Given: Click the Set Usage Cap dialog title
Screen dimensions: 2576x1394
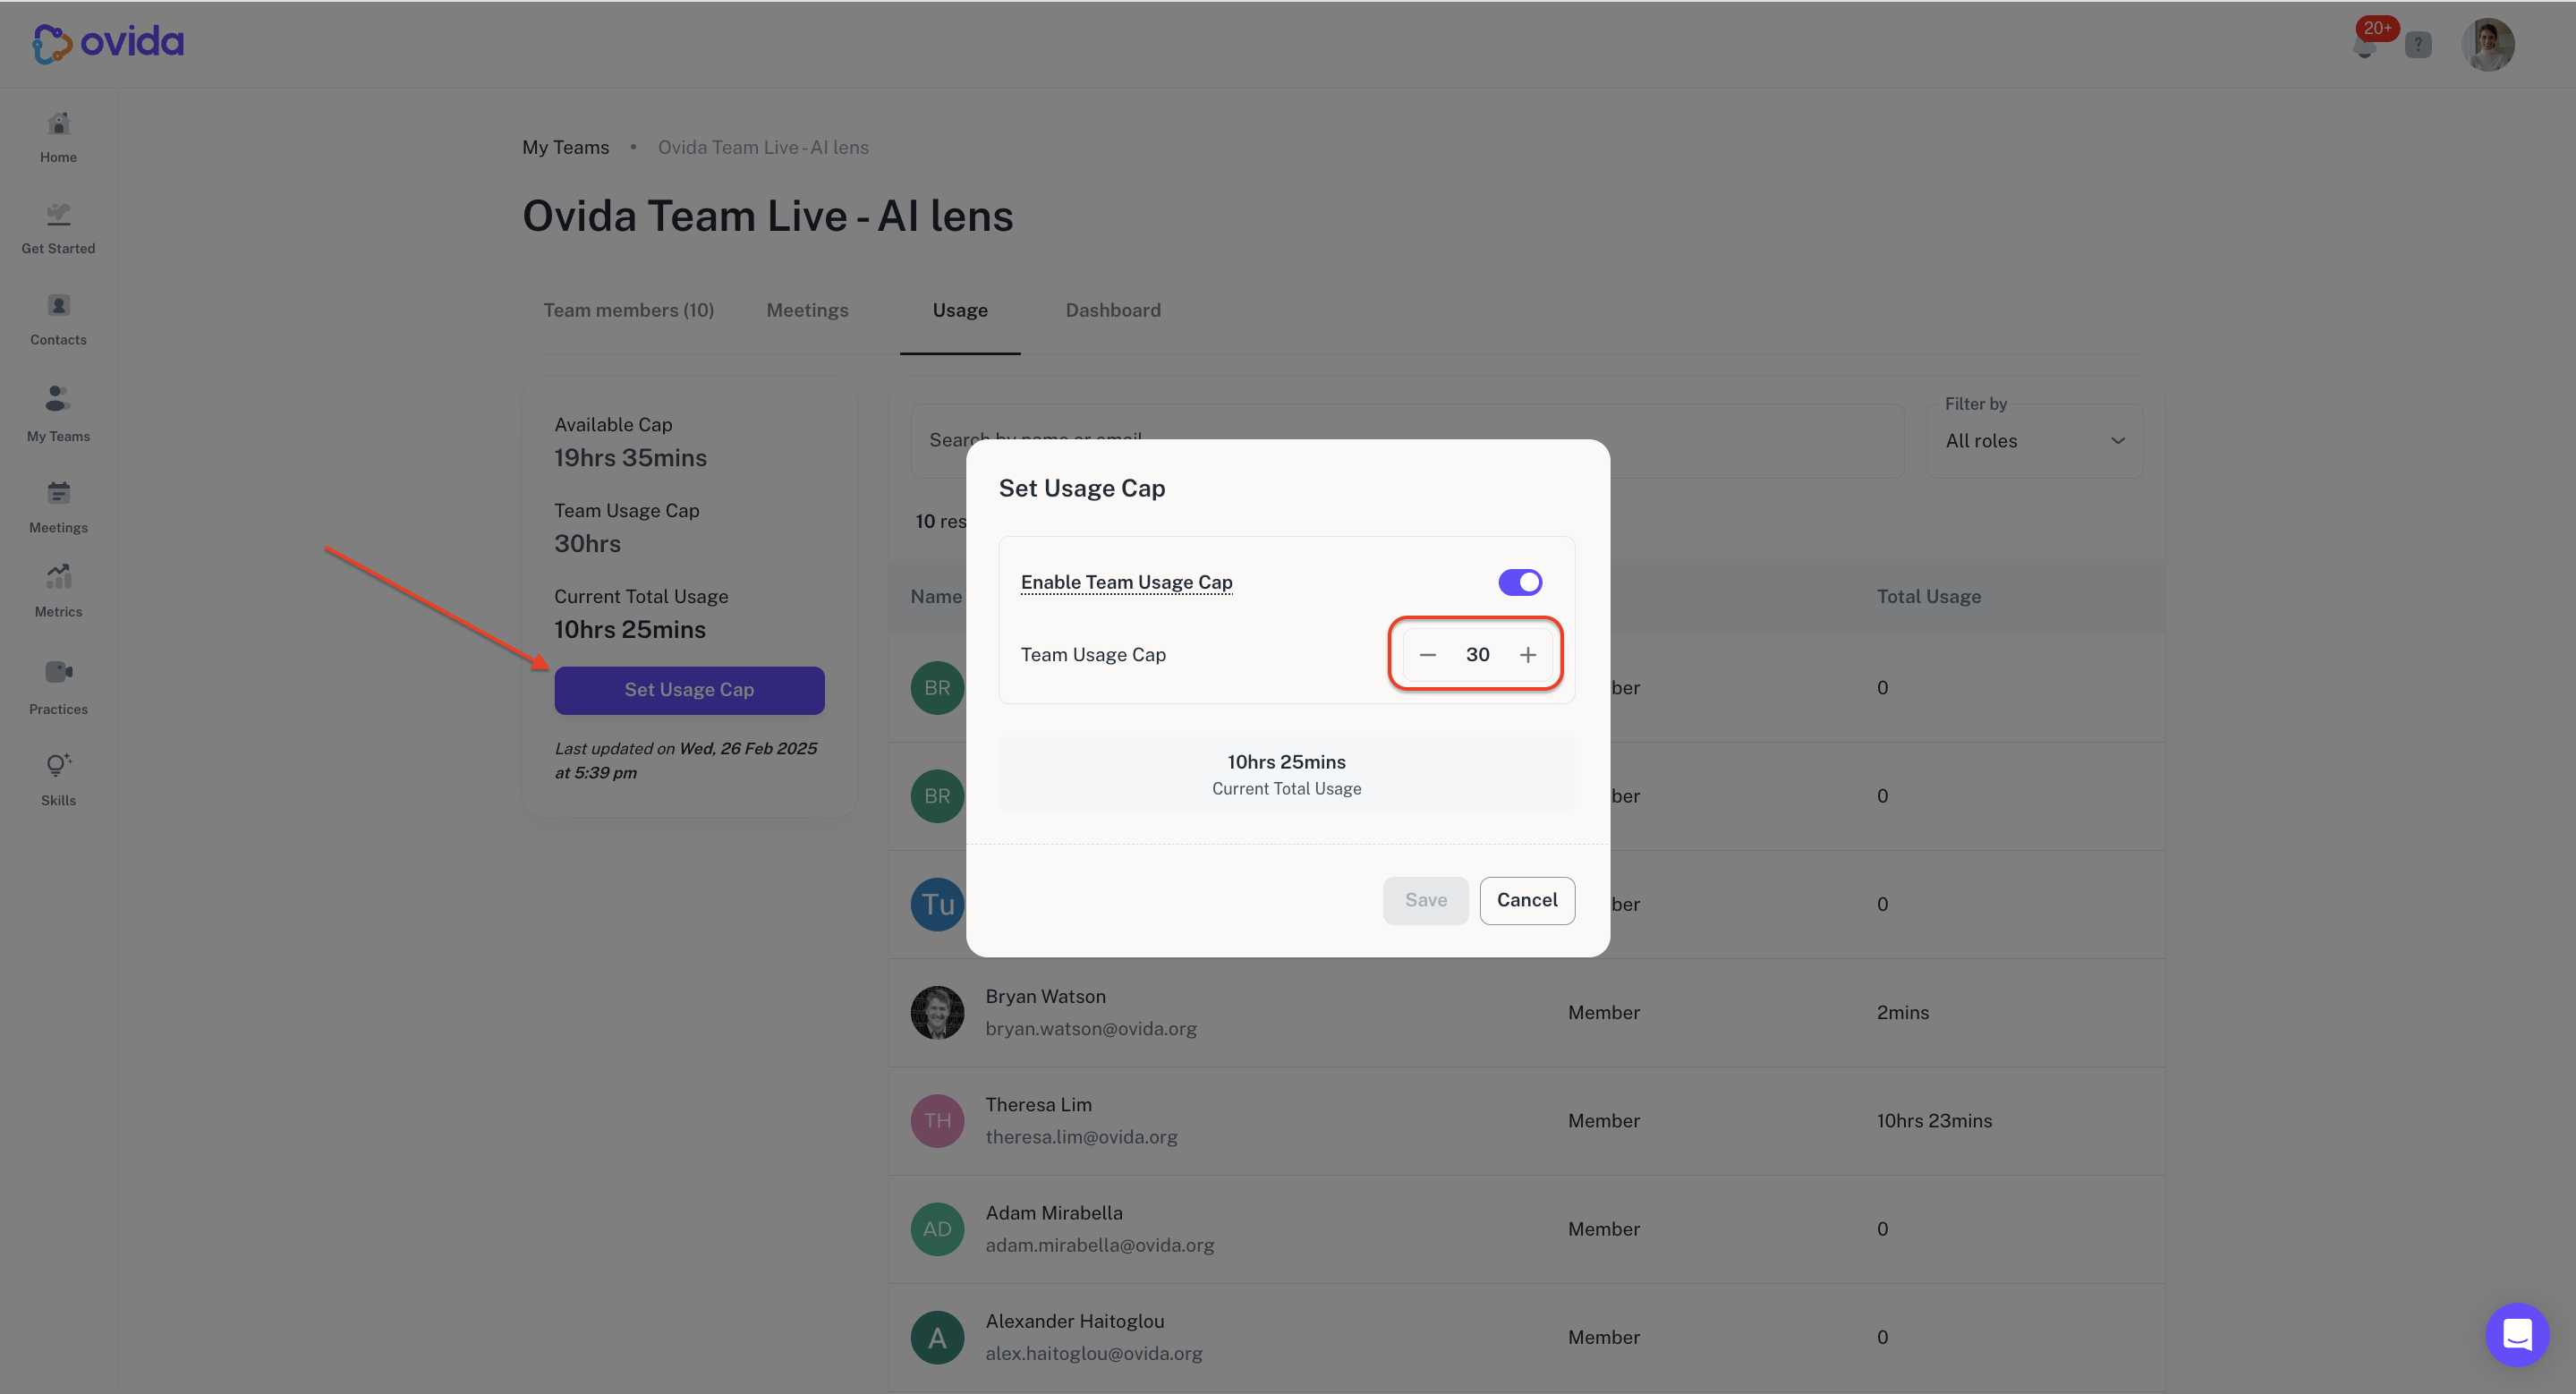Looking at the screenshot, I should [1082, 488].
